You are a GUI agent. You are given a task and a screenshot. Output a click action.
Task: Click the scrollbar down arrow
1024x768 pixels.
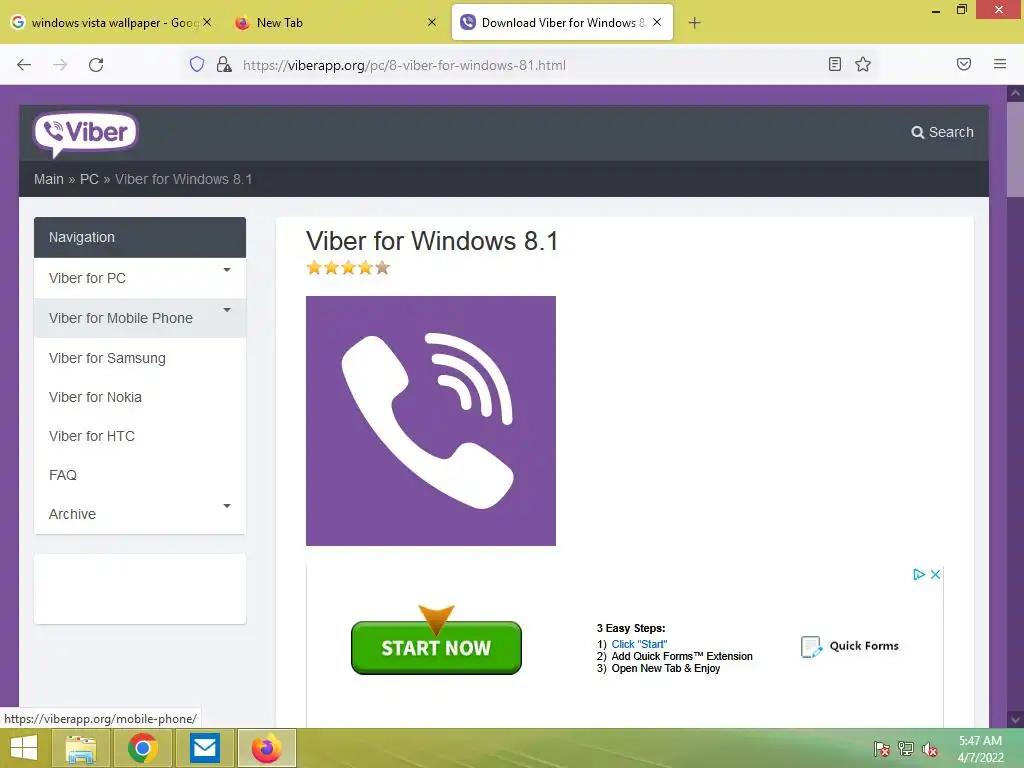(x=1015, y=720)
